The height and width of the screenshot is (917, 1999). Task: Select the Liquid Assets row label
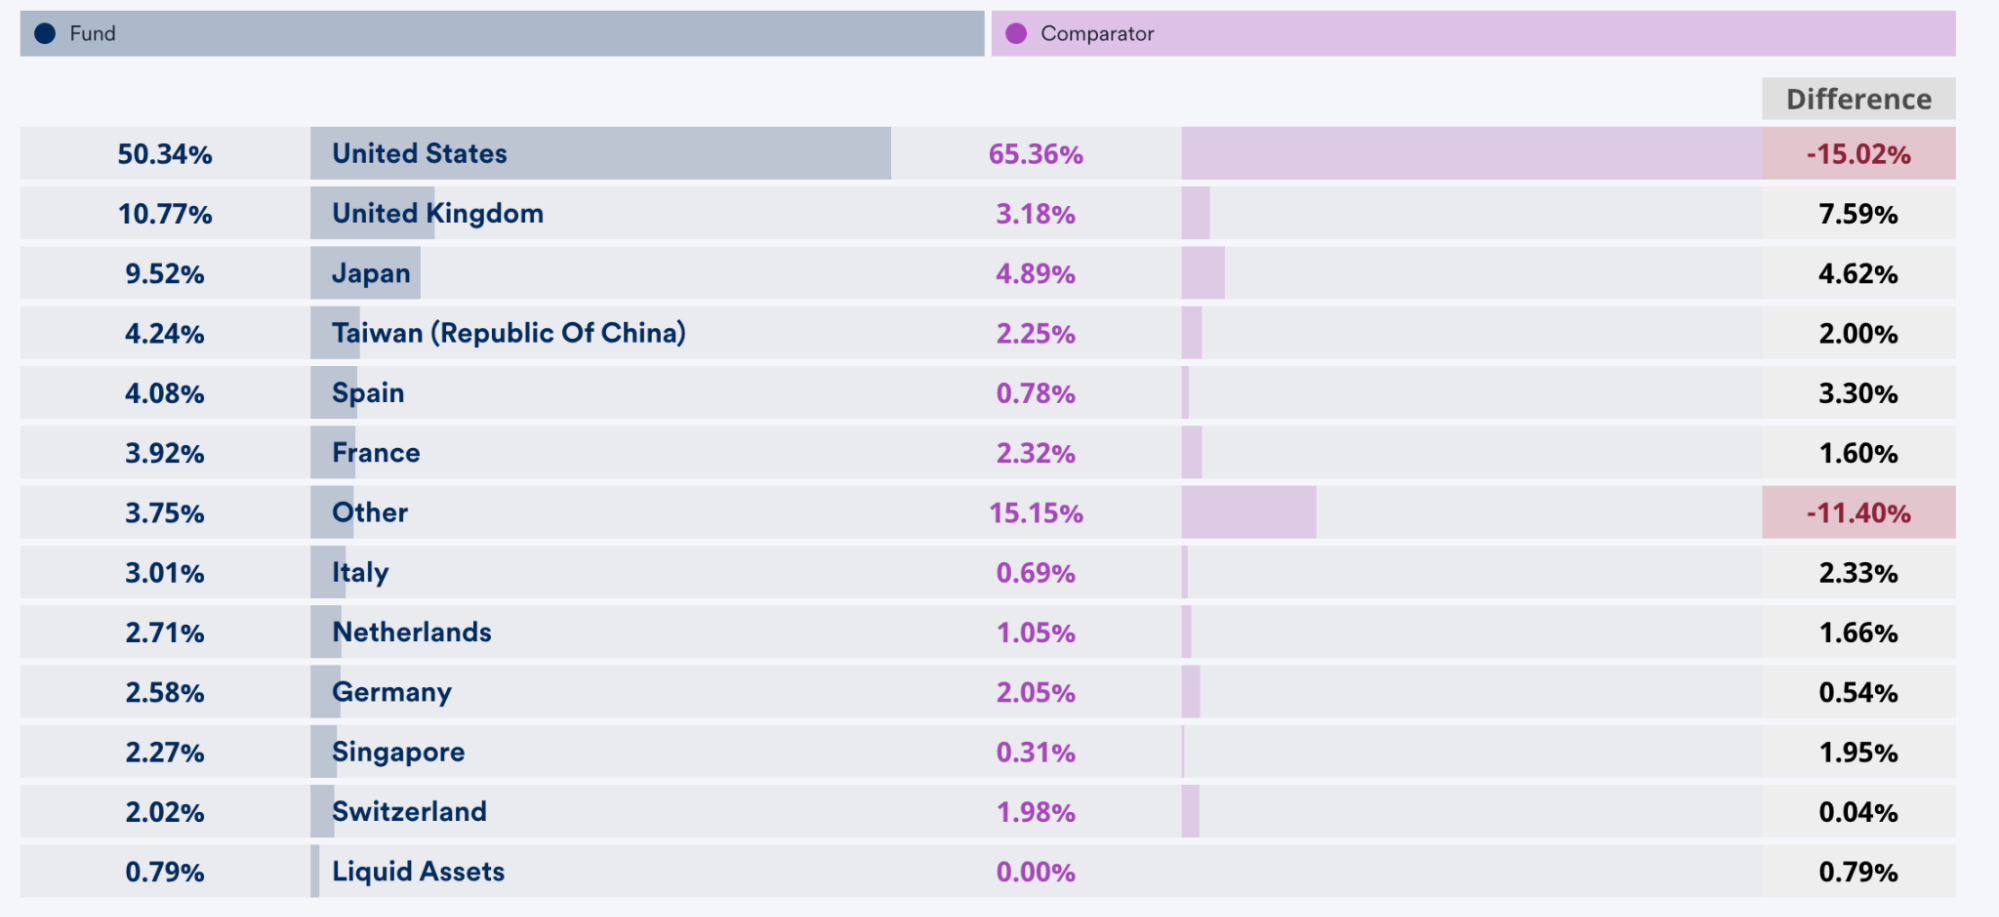pyautogui.click(x=418, y=872)
